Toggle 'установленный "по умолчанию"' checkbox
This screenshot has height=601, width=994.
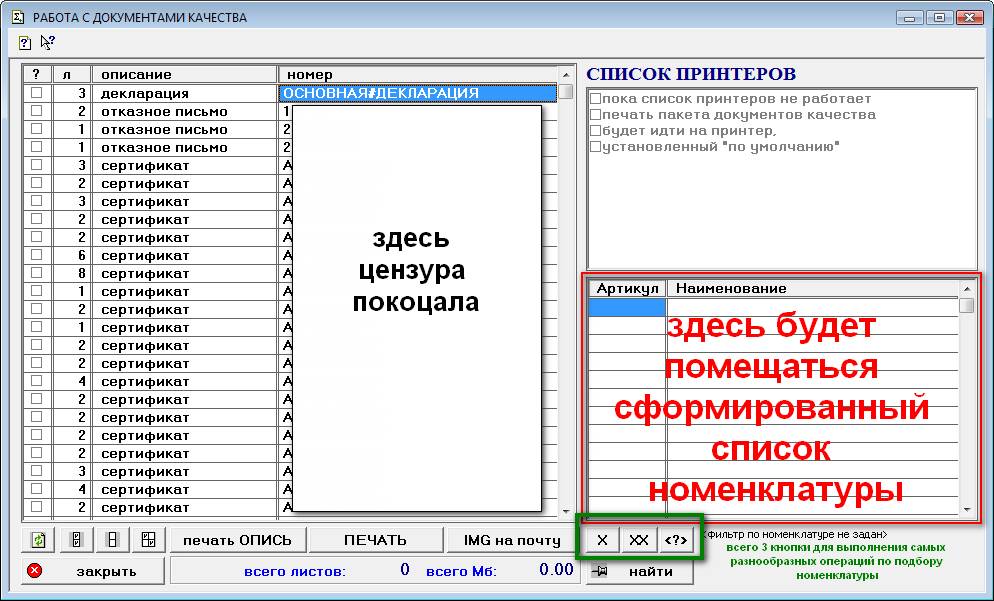click(x=595, y=146)
